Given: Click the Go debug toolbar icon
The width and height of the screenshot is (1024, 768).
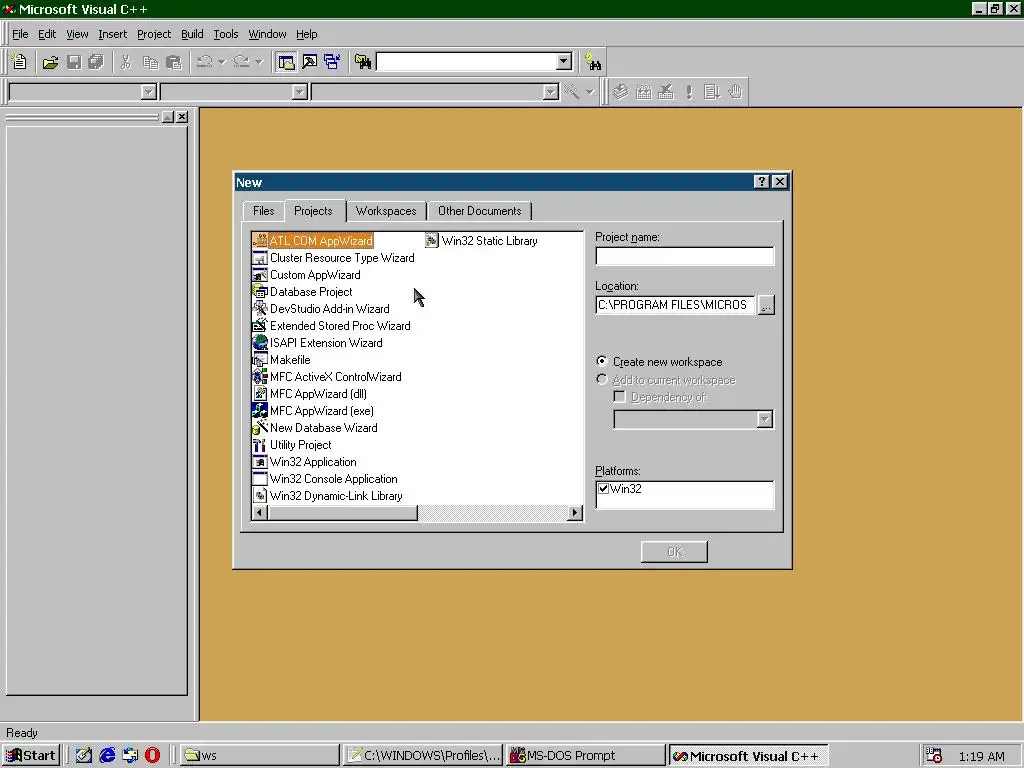Looking at the screenshot, I should [712, 92].
